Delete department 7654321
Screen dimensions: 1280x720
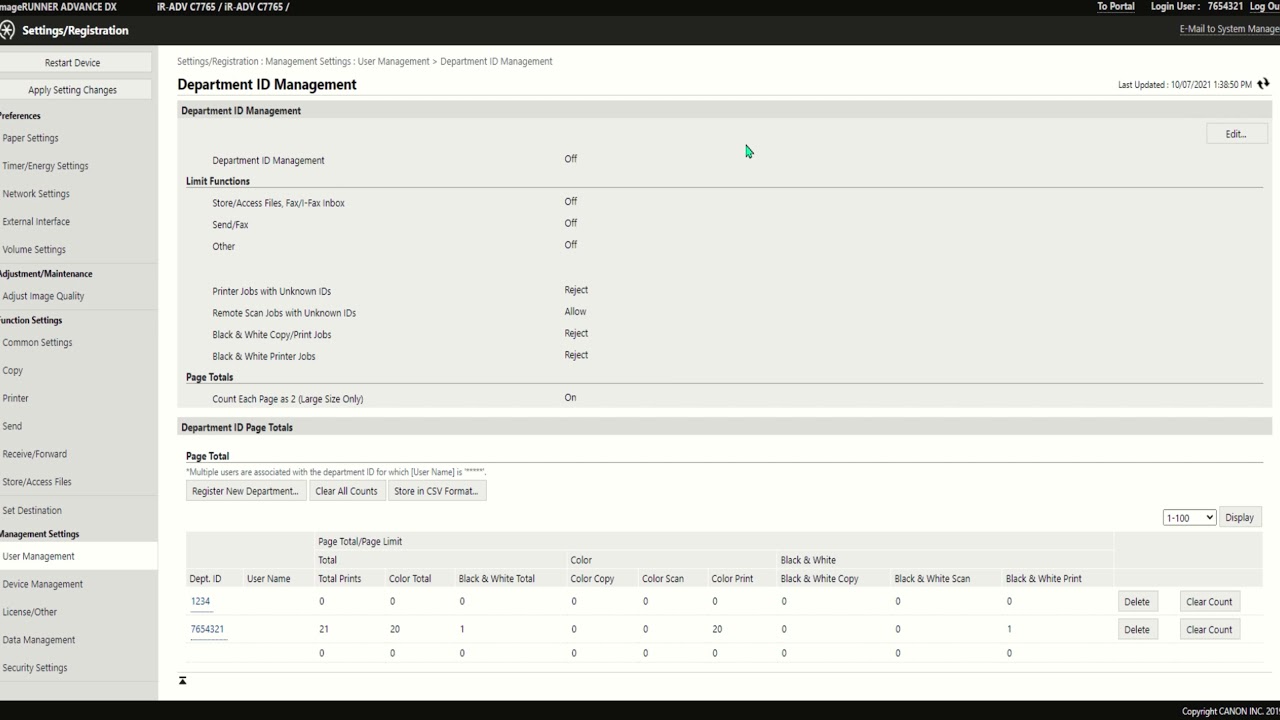point(1137,629)
